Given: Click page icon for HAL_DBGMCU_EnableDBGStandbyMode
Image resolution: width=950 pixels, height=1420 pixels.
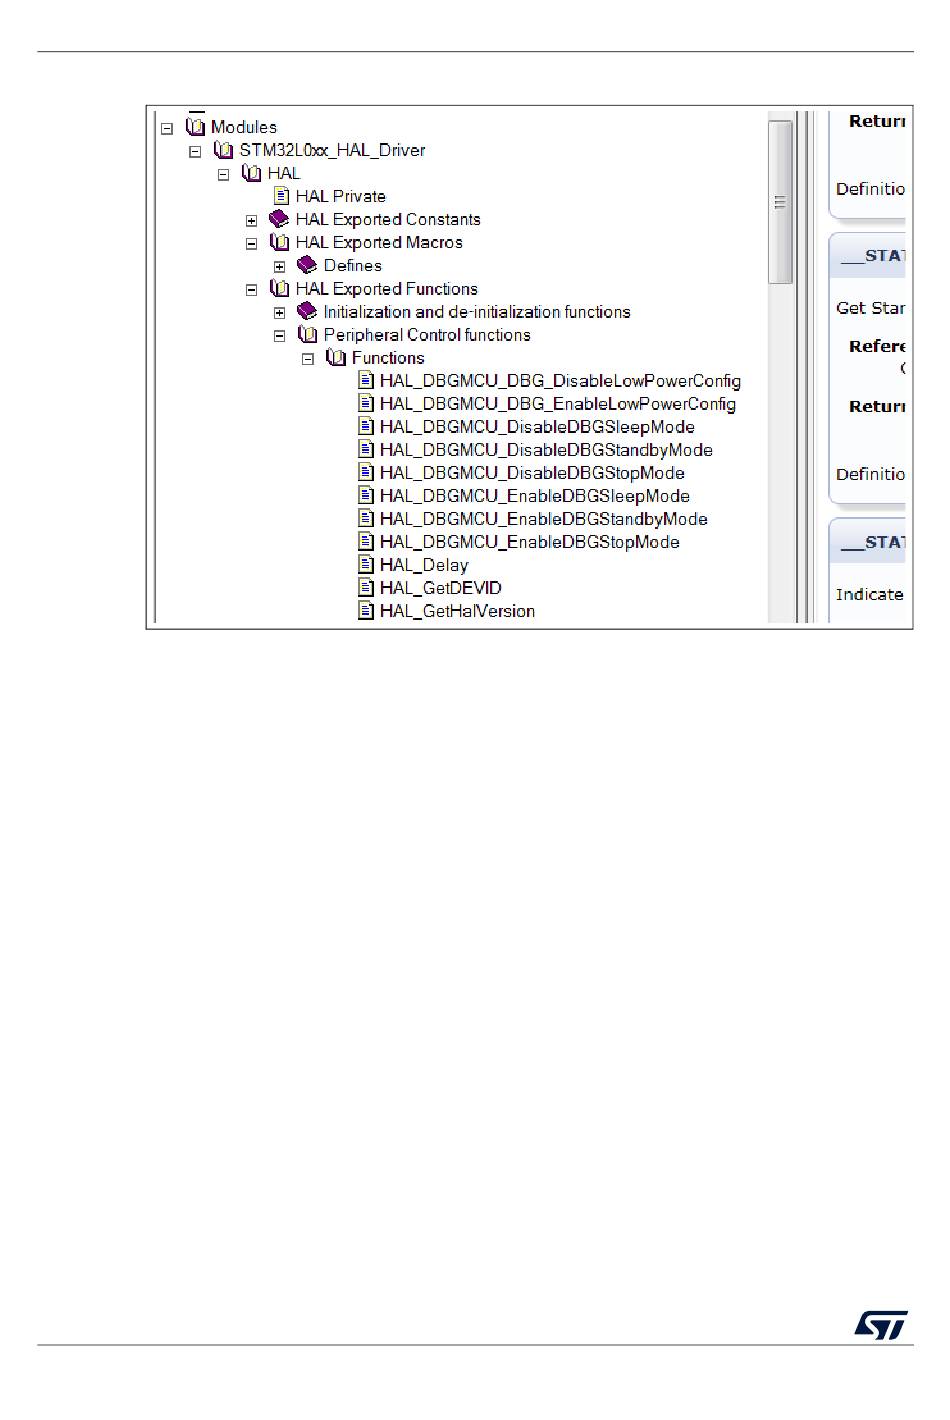Looking at the screenshot, I should [x=366, y=518].
